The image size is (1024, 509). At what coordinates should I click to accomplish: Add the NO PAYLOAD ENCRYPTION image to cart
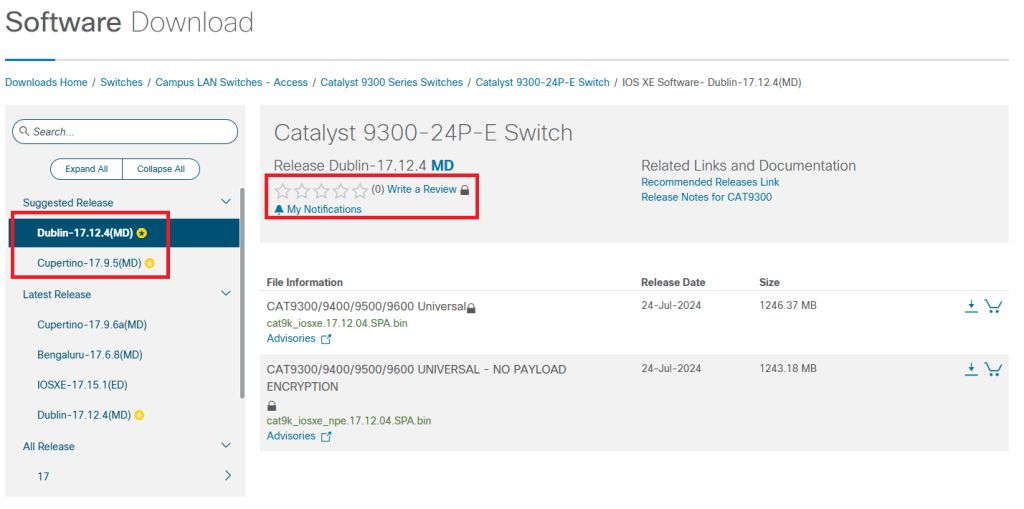[993, 370]
